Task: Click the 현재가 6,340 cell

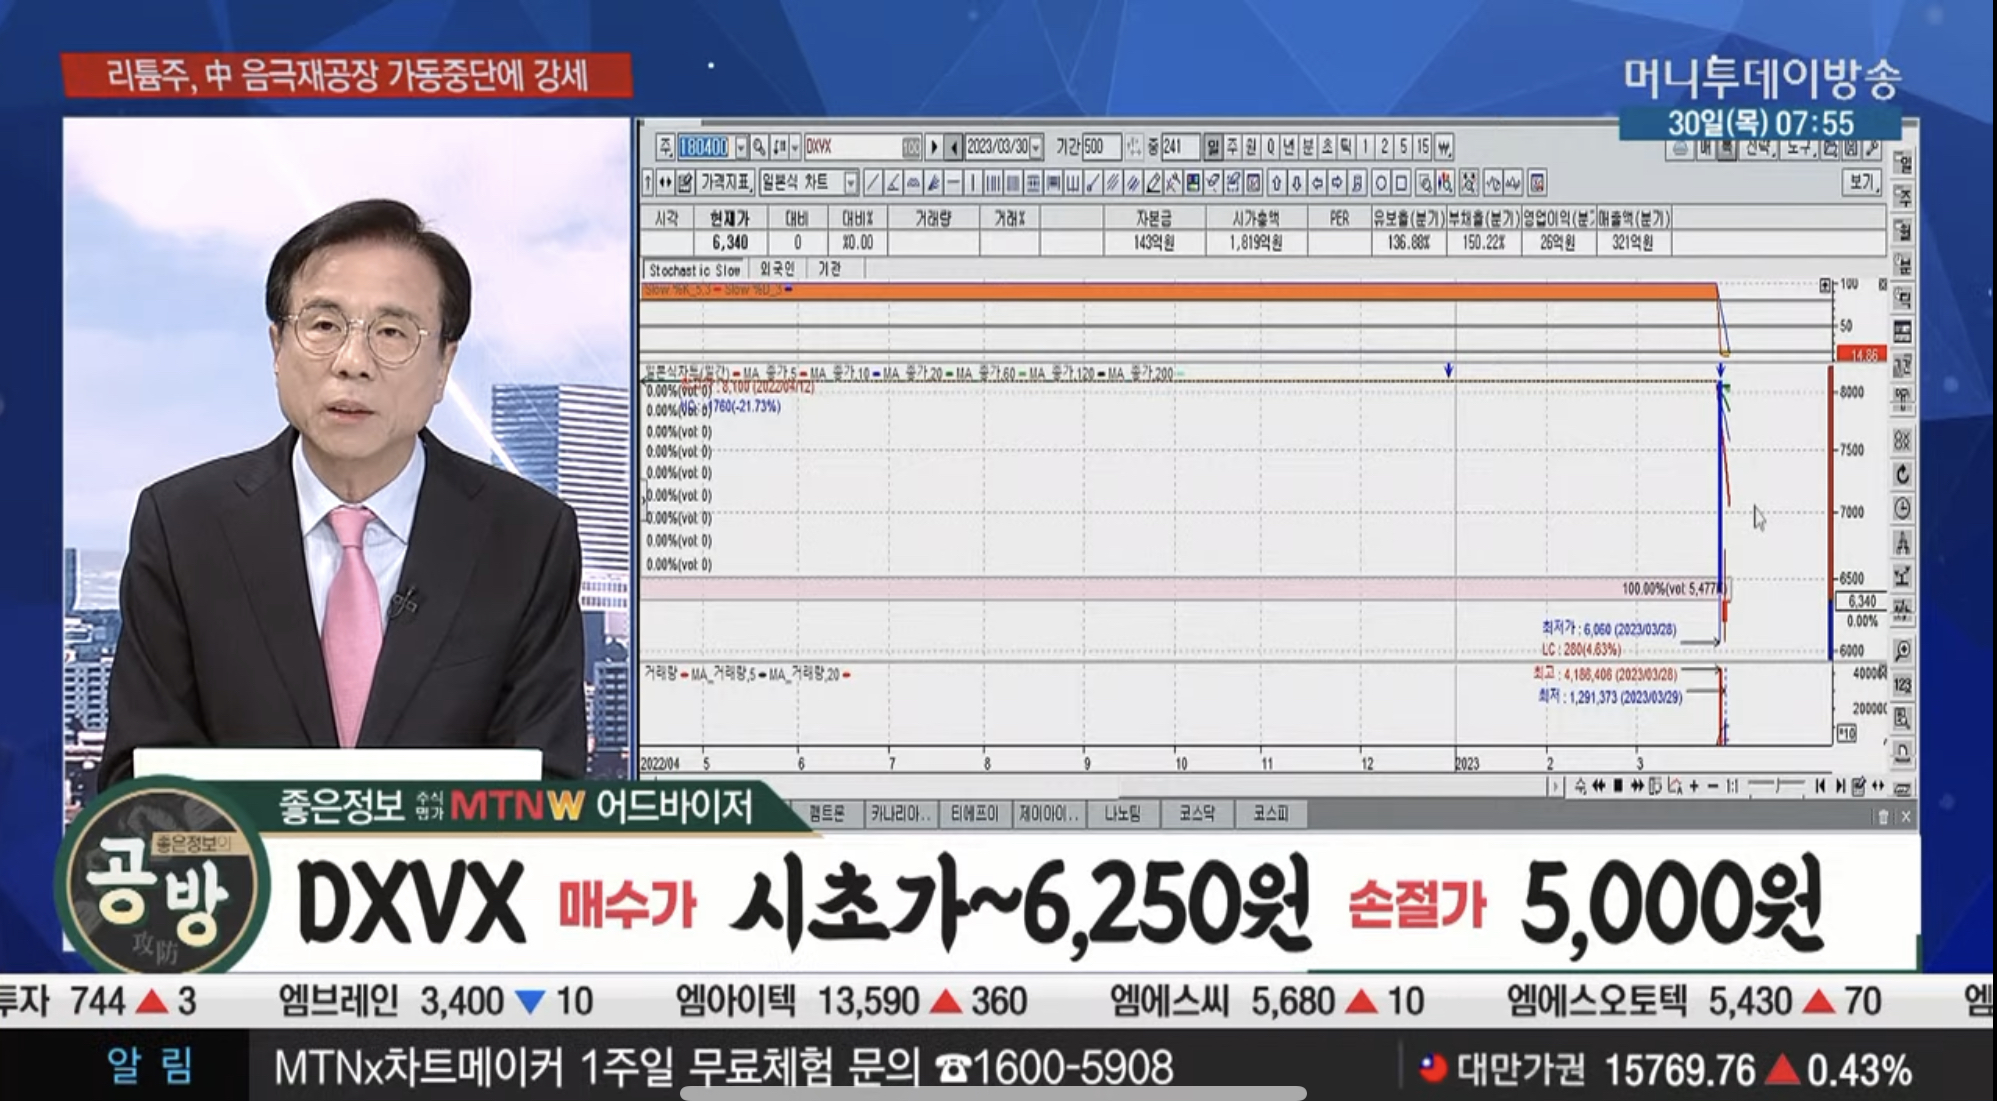Action: click(730, 242)
